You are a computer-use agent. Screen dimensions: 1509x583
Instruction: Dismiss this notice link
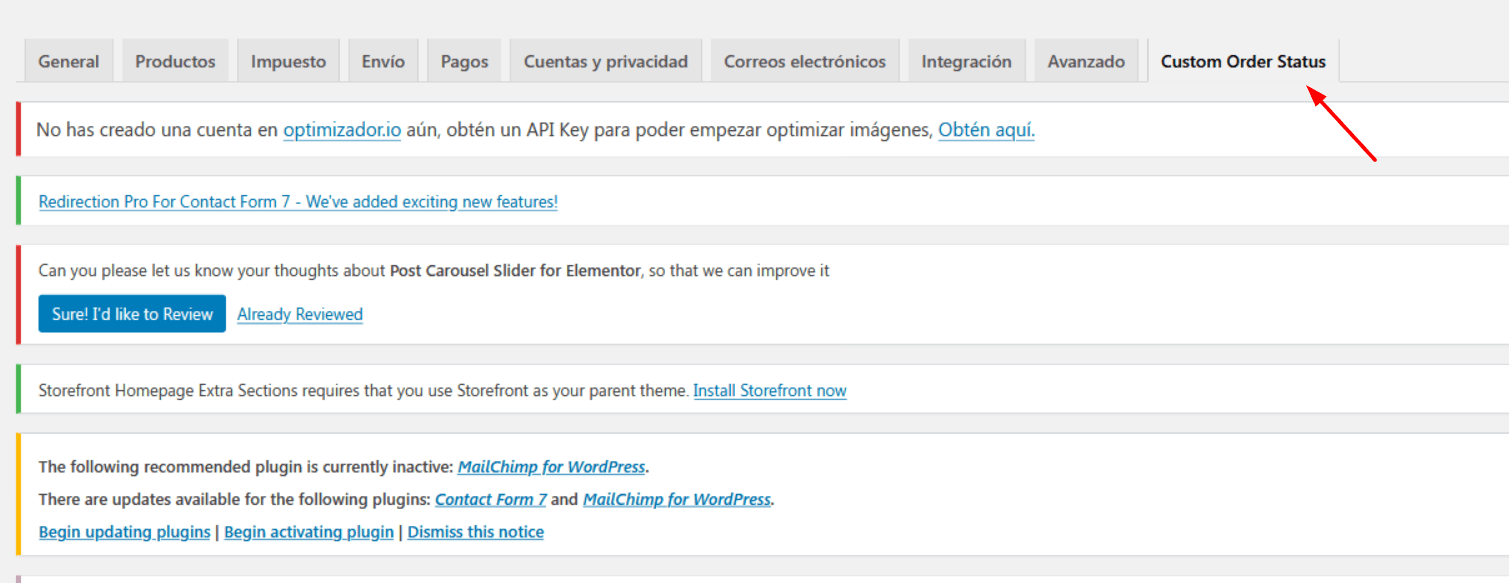[476, 532]
